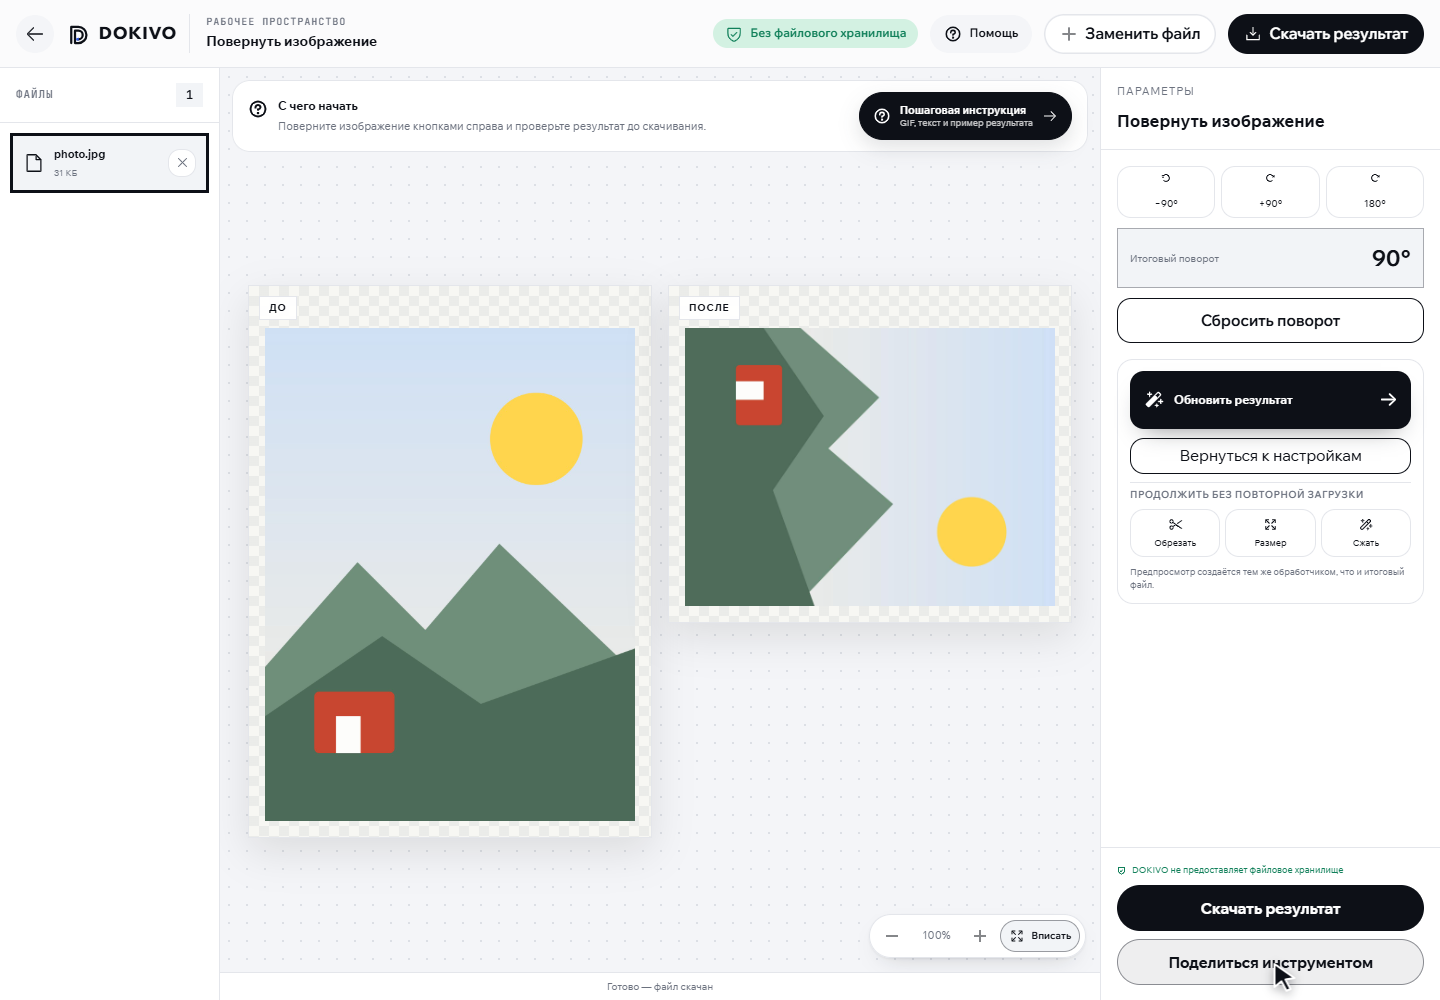Continue with Сжать compress tool

[1366, 533]
